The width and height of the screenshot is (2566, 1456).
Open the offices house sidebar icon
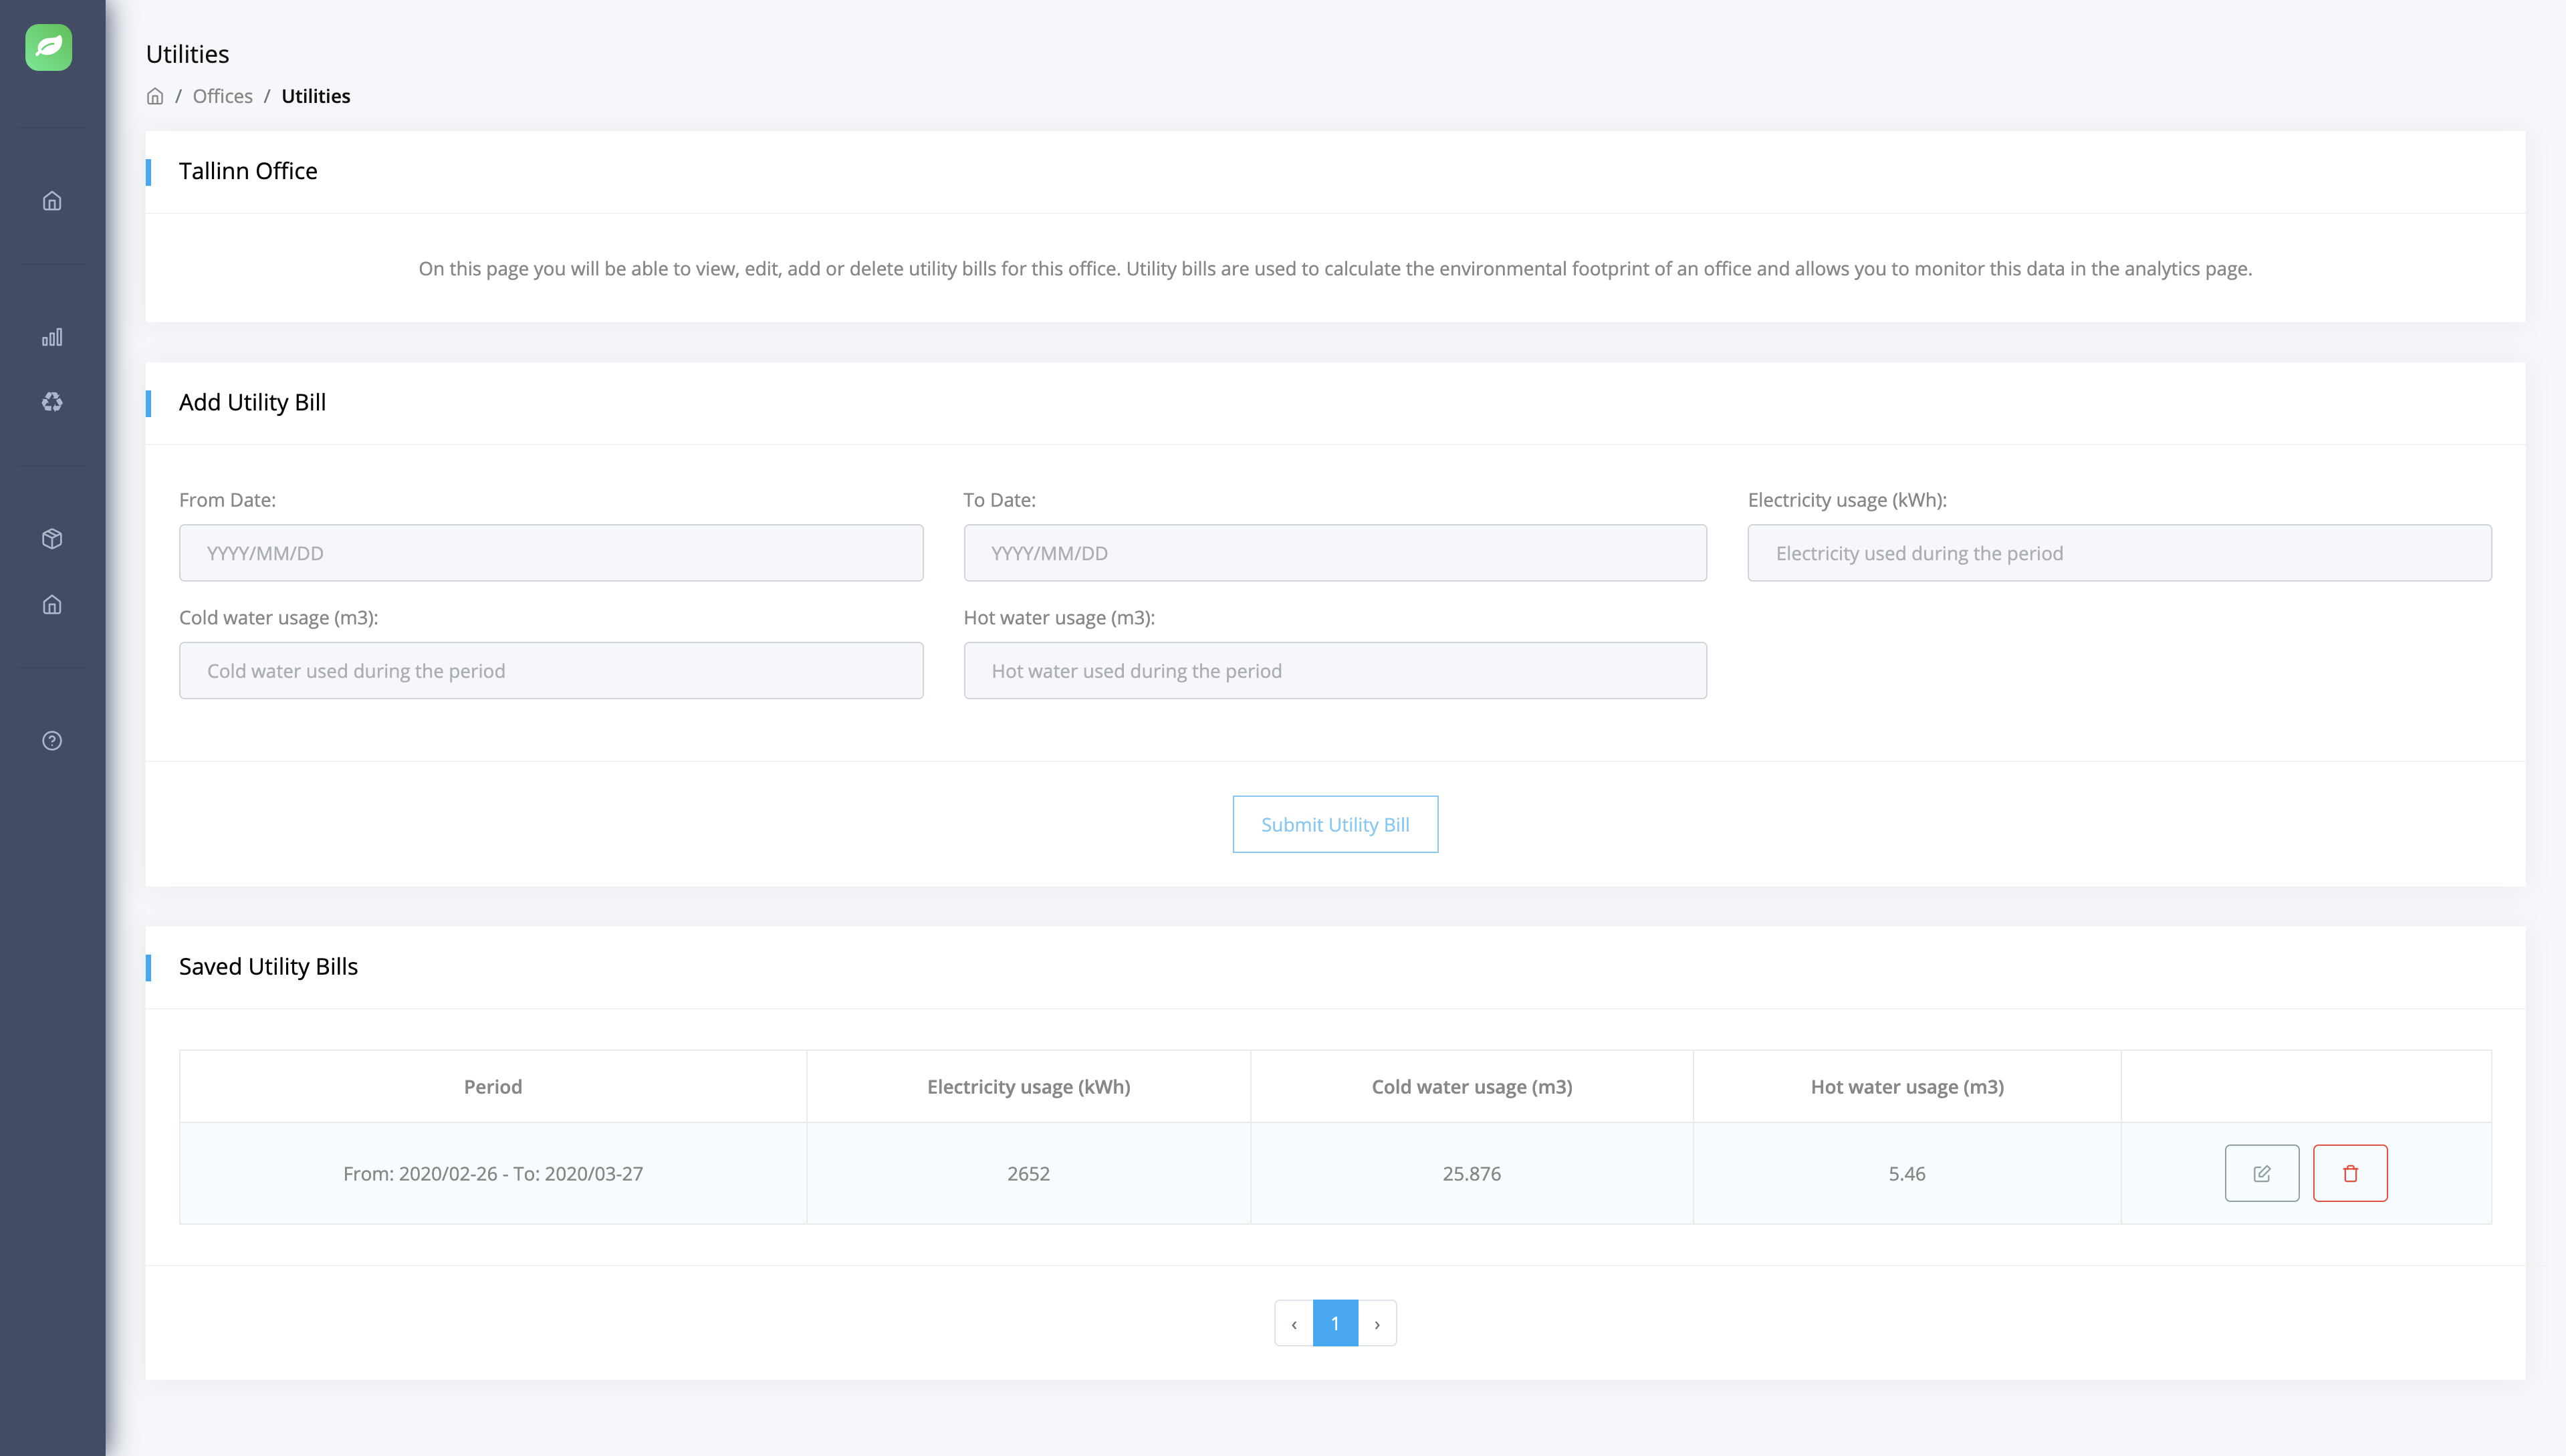click(52, 604)
